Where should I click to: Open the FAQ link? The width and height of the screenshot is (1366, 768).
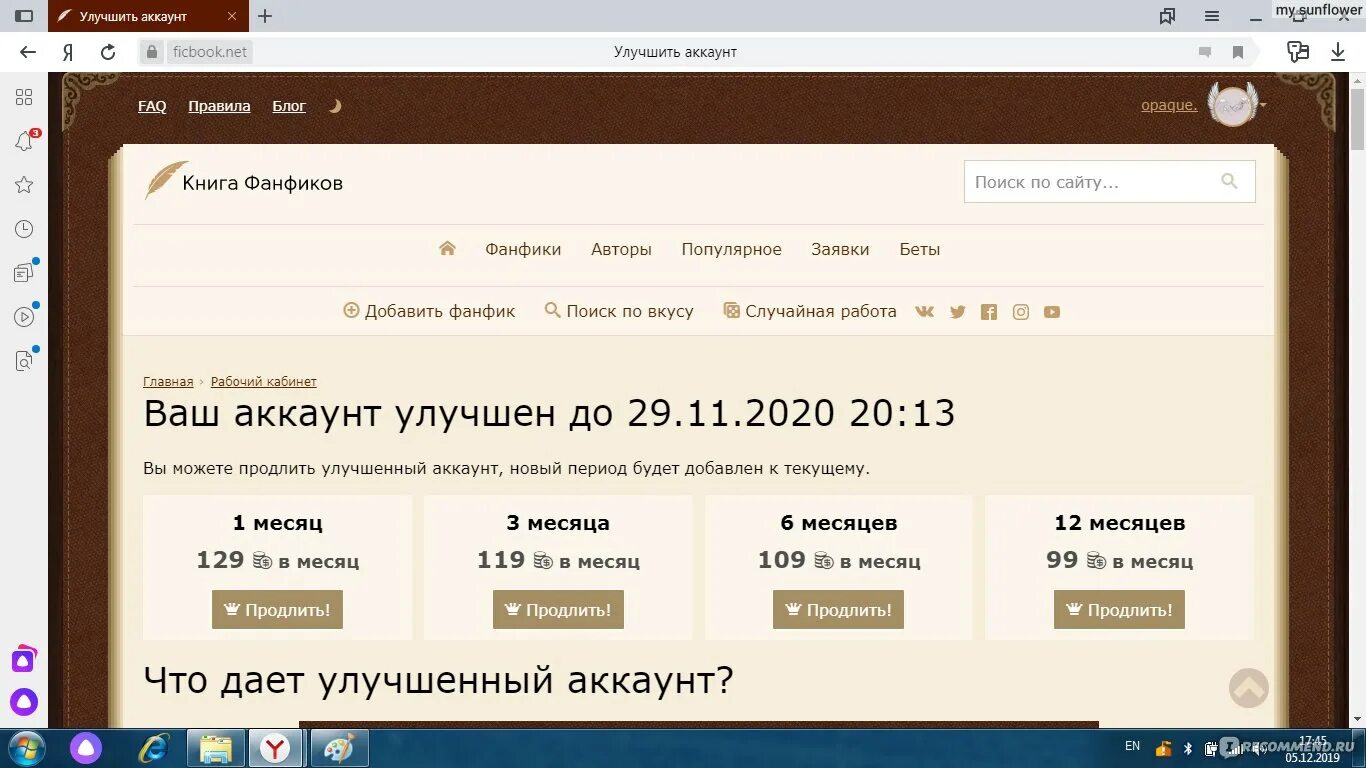pyautogui.click(x=152, y=106)
